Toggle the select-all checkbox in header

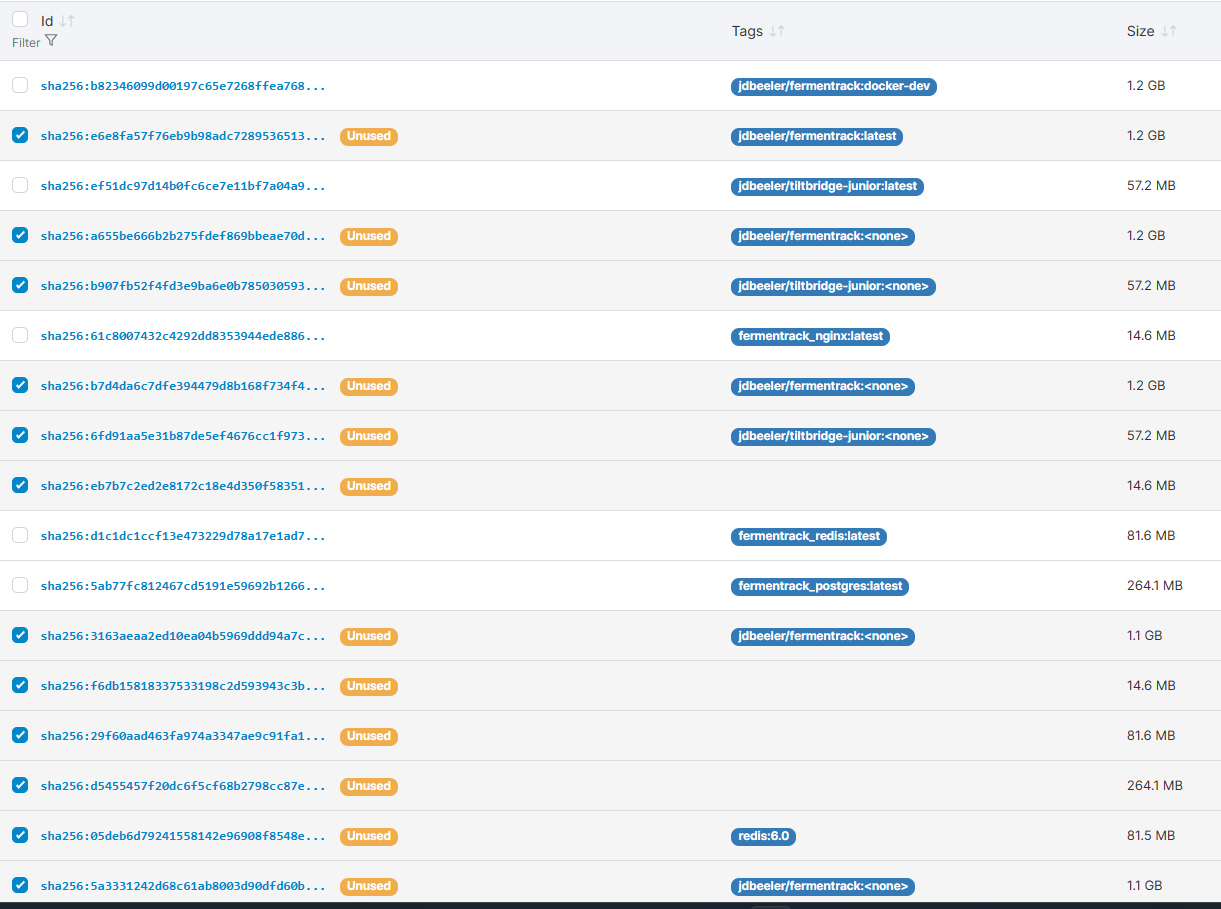20,19
